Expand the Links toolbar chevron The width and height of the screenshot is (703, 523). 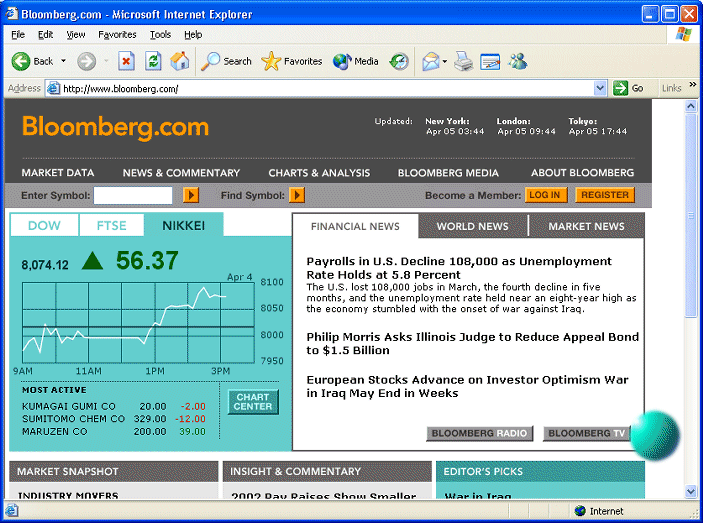693,84
